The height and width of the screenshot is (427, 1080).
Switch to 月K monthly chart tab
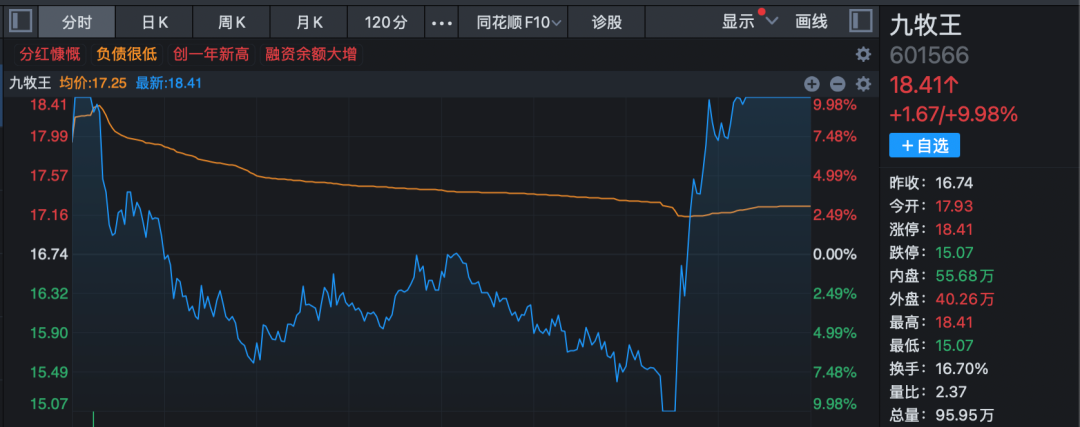(309, 22)
